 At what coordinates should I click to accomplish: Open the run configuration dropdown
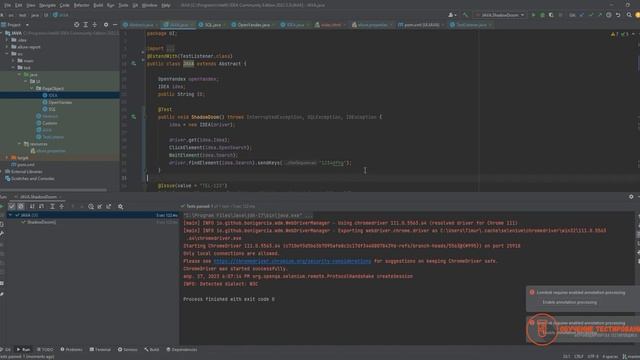[x=500, y=15]
